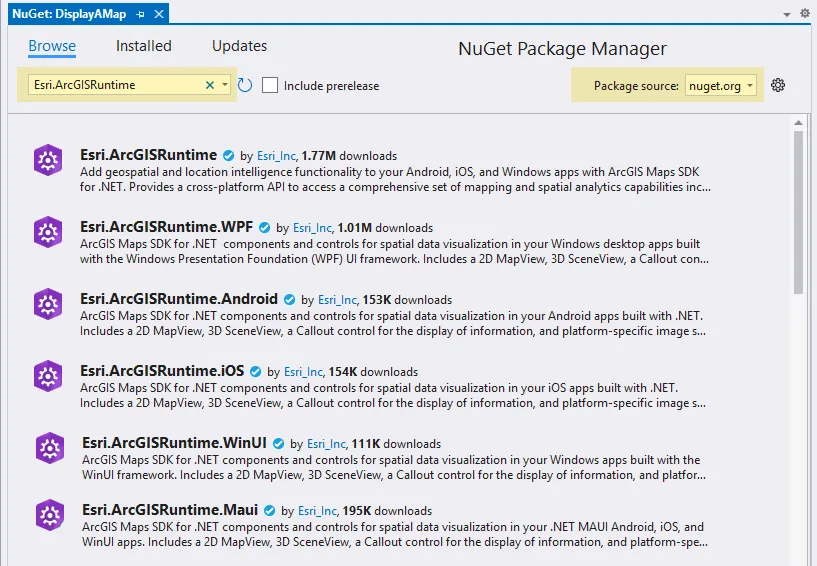Open Esri_Inc link for Esri.ArcGISRuntime.iOS
This screenshot has width=817, height=566.
point(304,372)
